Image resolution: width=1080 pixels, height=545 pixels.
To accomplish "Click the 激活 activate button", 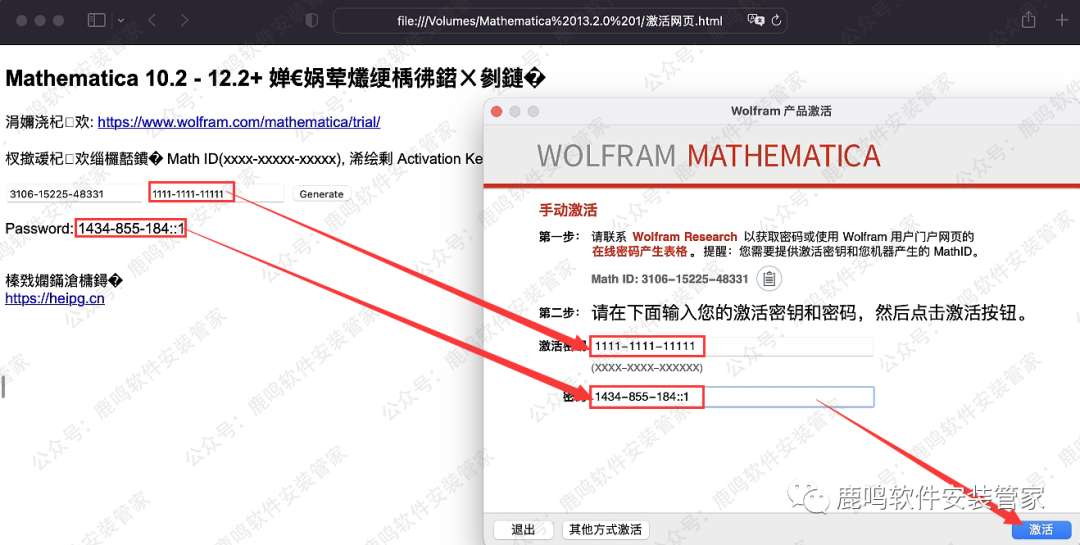I will tap(1041, 529).
